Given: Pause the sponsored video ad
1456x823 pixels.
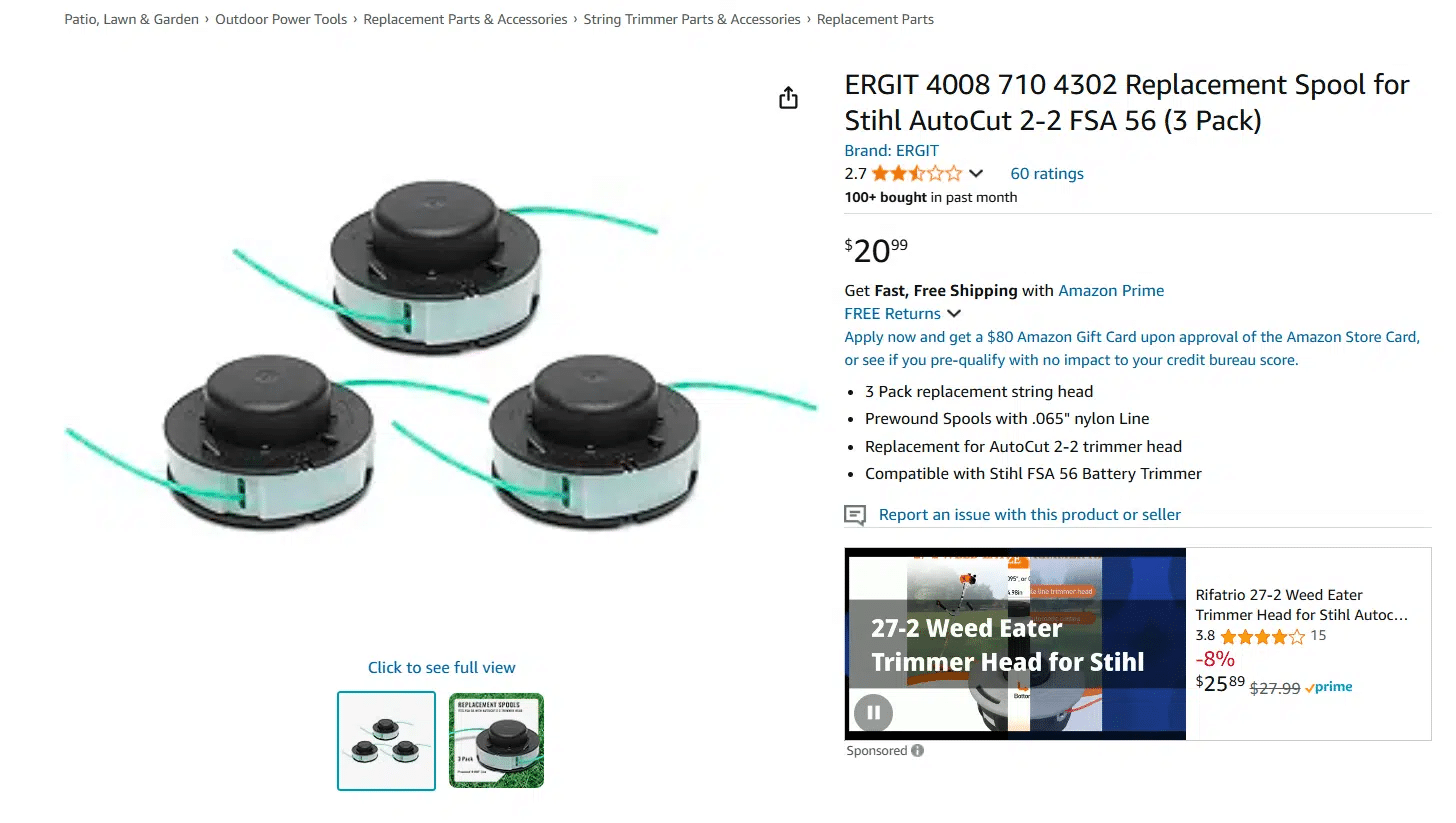Looking at the screenshot, I should coord(873,713).
